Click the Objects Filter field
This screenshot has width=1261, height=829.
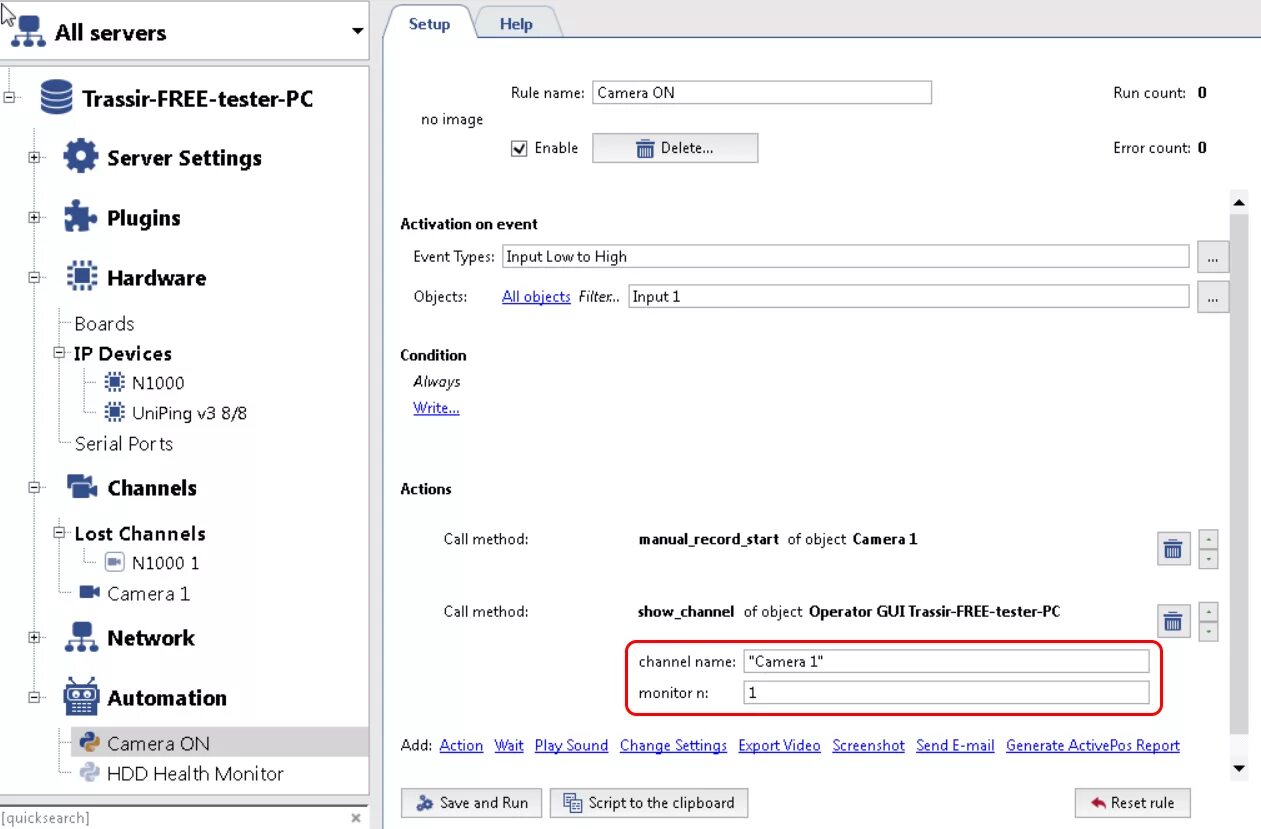(909, 296)
